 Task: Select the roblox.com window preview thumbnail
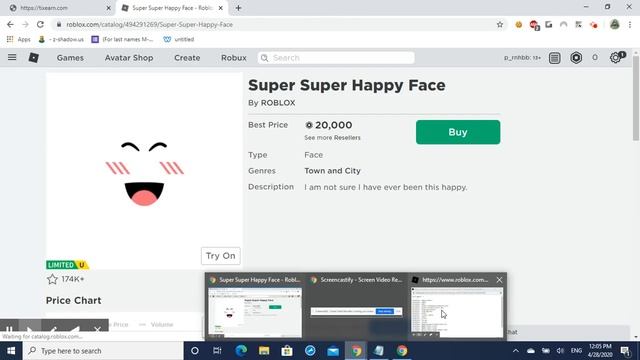(x=457, y=312)
